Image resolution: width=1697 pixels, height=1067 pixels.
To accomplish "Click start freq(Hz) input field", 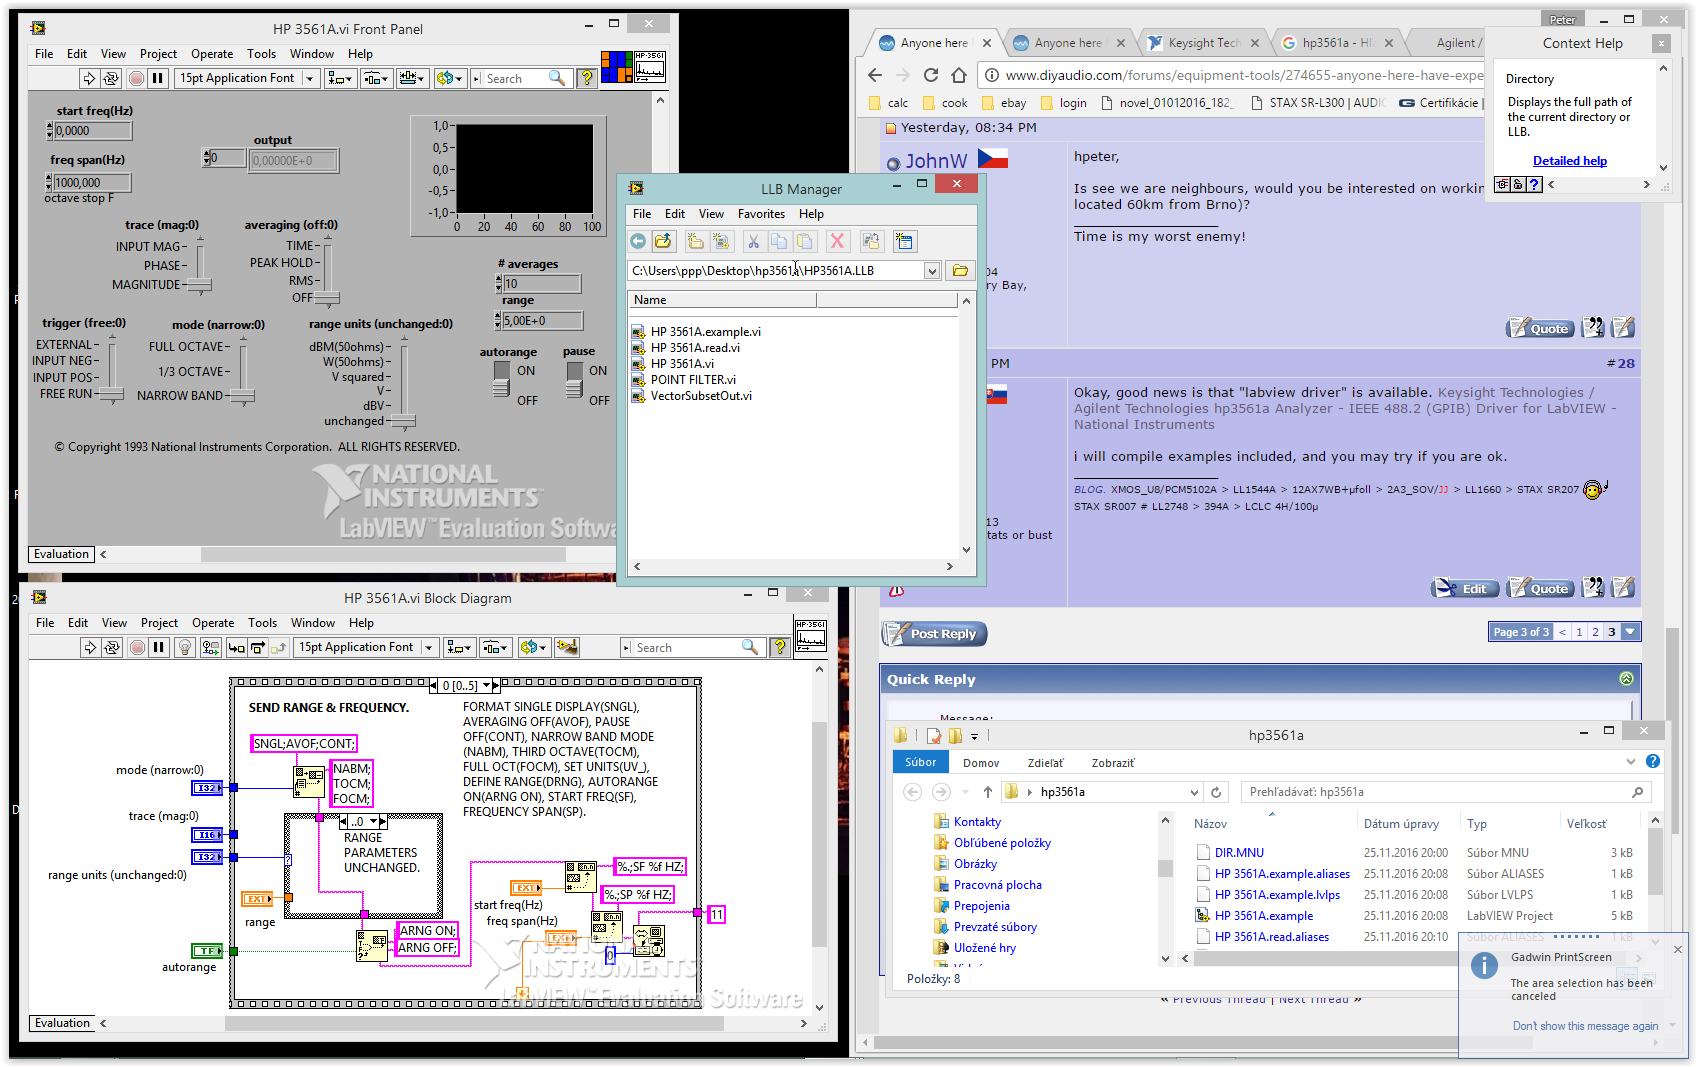I will (x=92, y=131).
